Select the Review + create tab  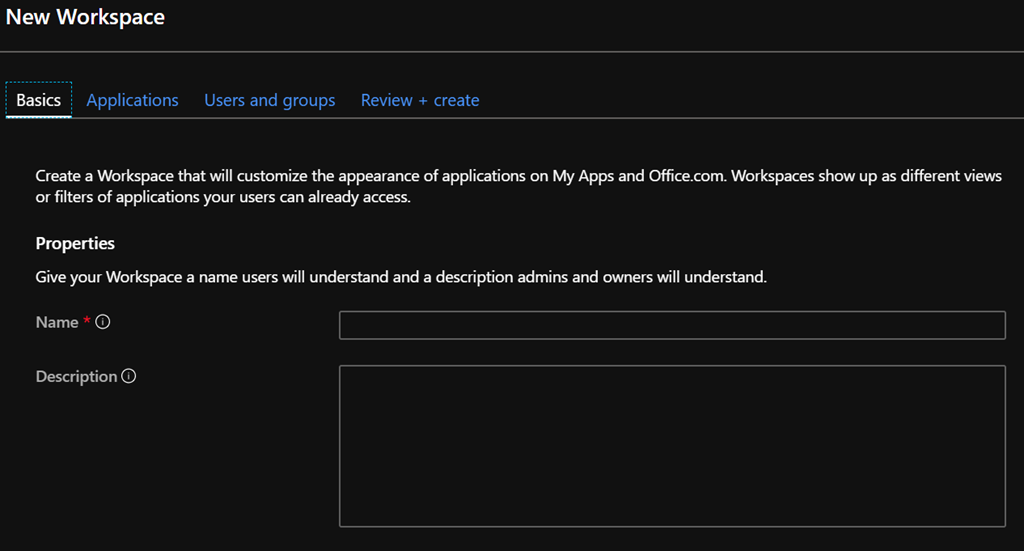tap(420, 100)
